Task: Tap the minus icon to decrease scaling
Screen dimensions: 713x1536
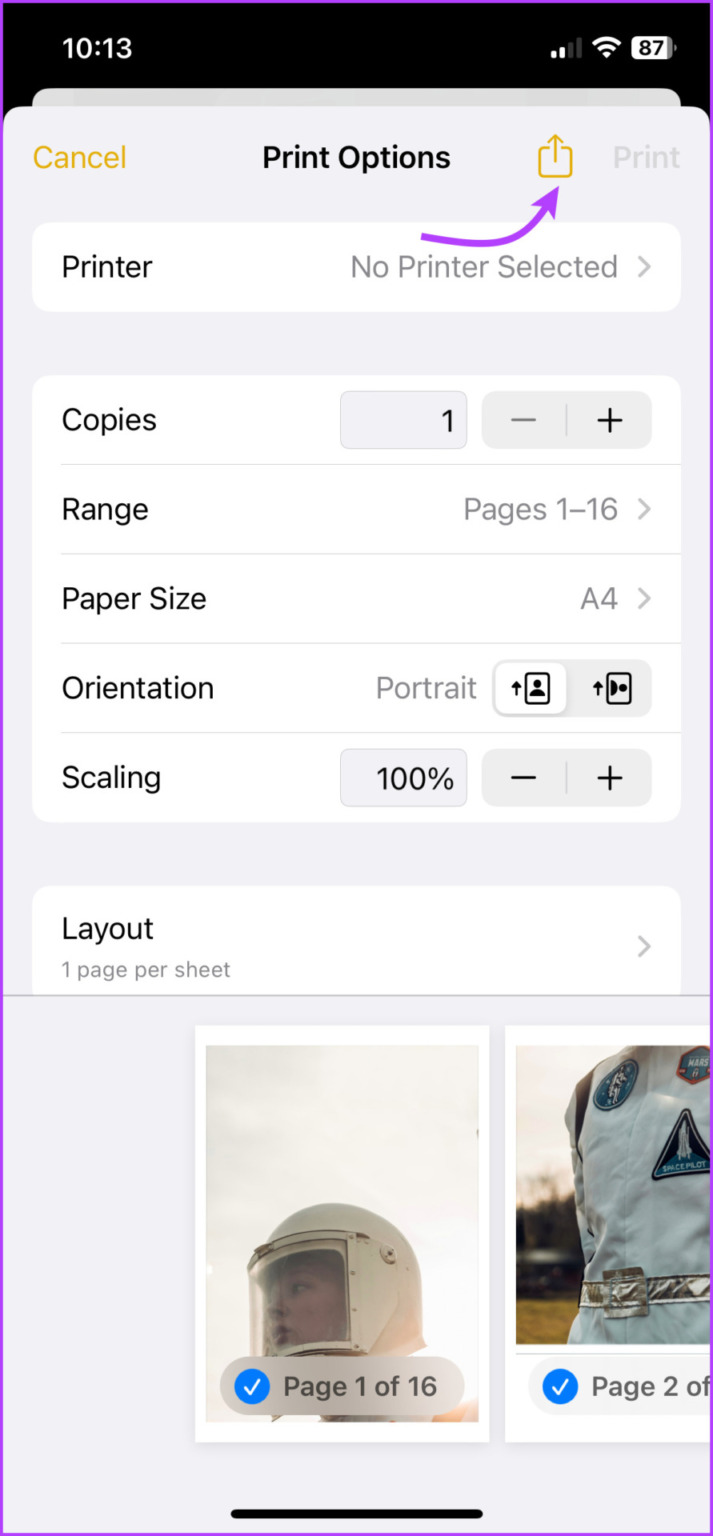Action: pyautogui.click(x=523, y=777)
